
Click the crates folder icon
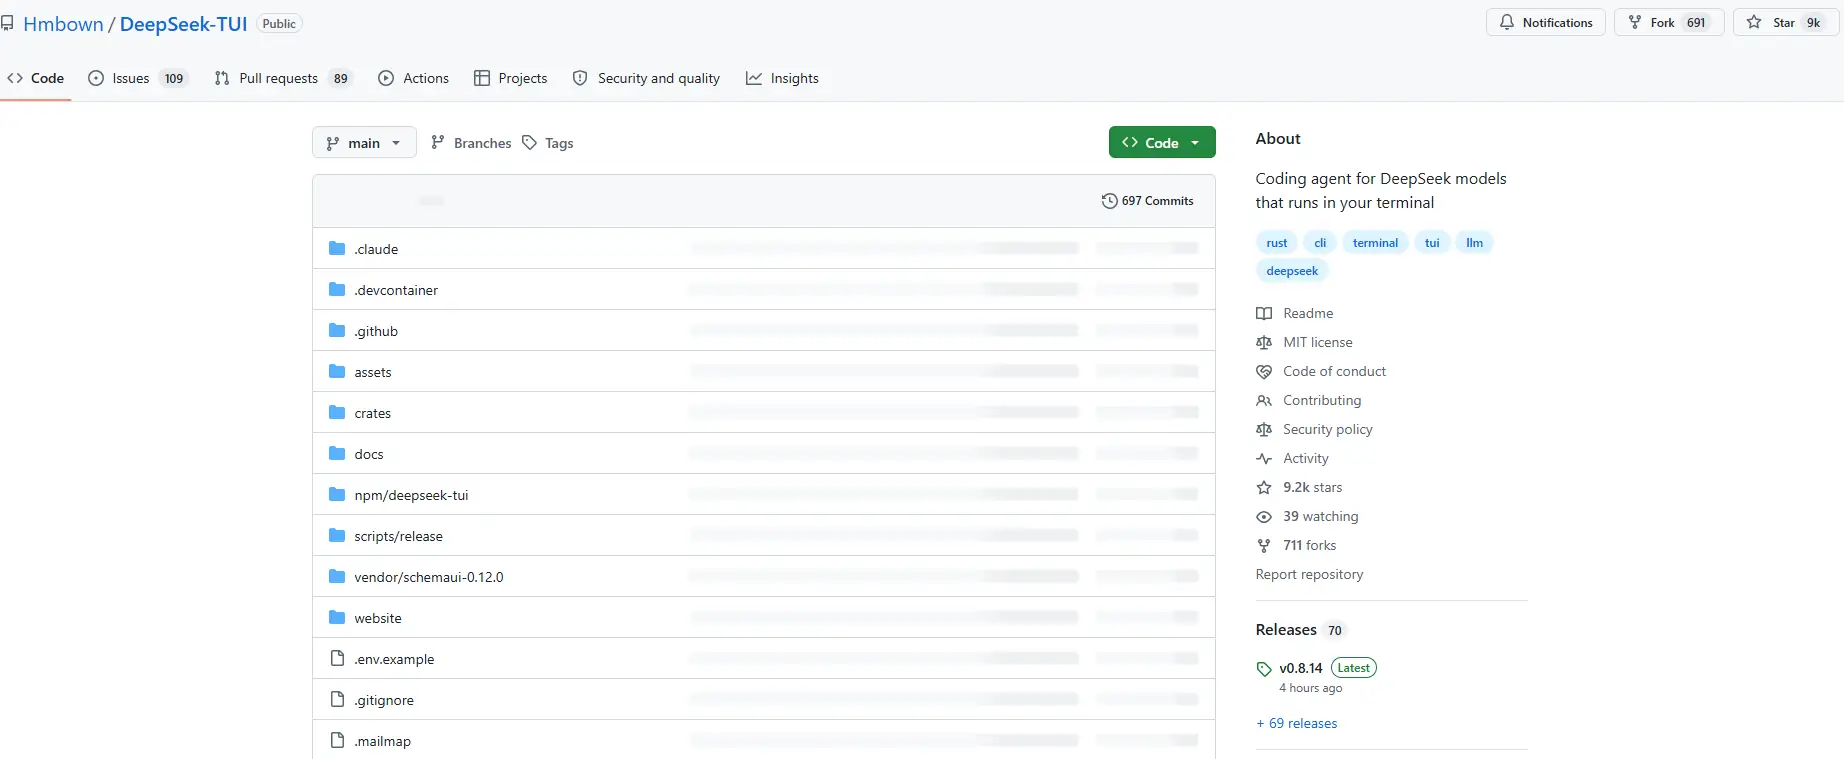point(337,412)
